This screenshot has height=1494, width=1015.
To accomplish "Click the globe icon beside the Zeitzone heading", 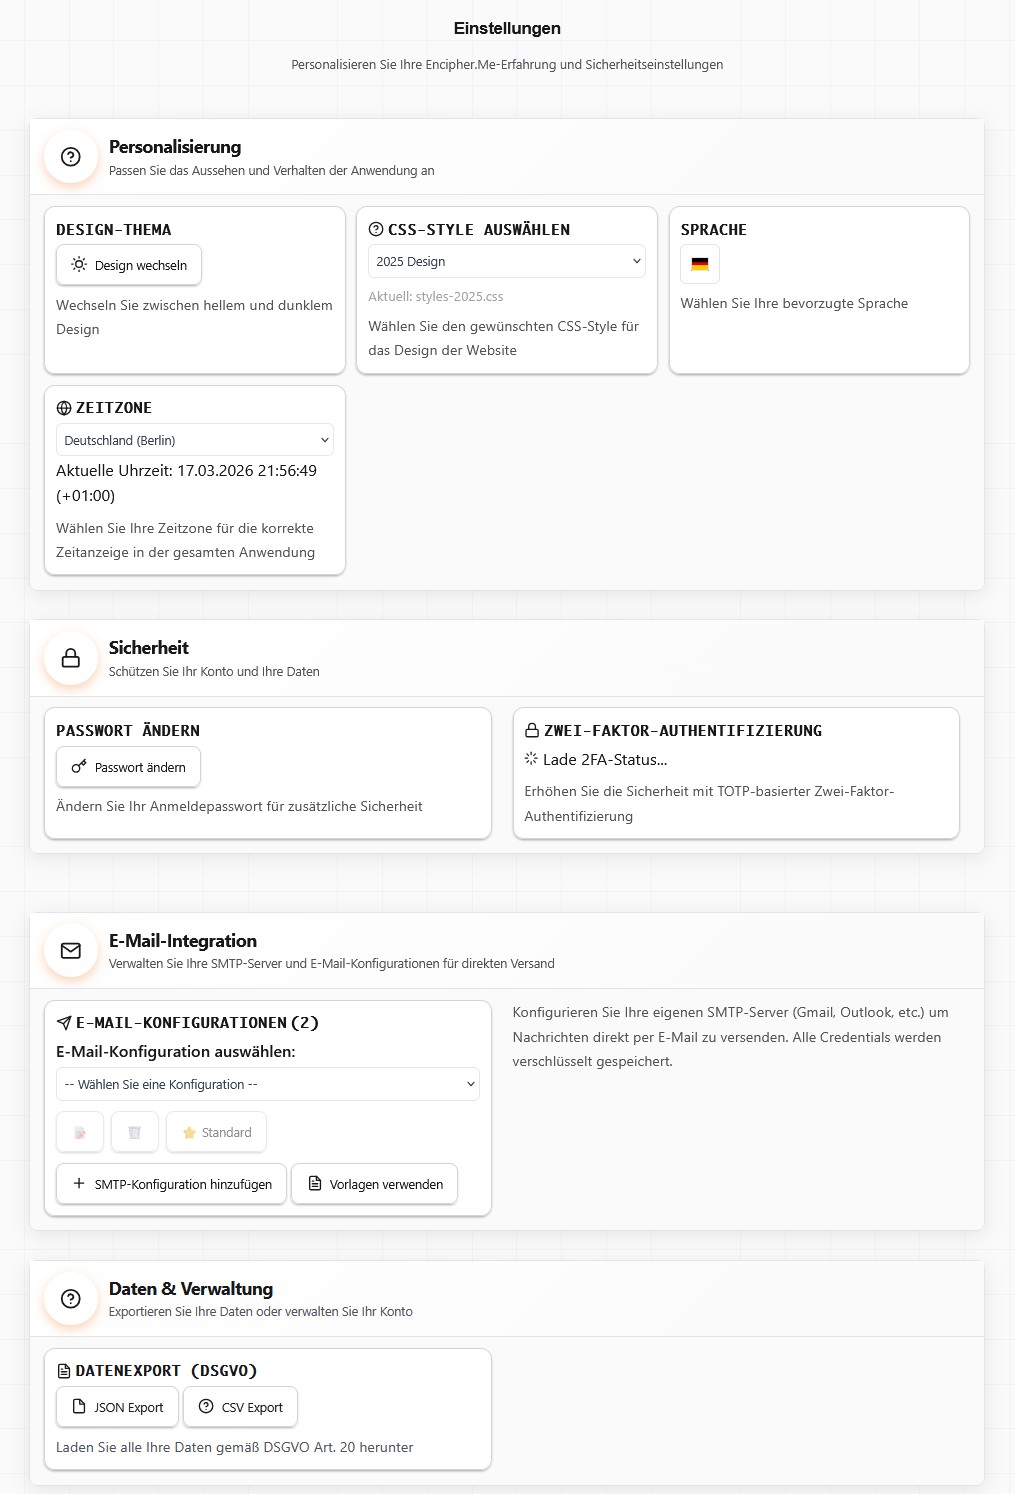I will pyautogui.click(x=65, y=407).
